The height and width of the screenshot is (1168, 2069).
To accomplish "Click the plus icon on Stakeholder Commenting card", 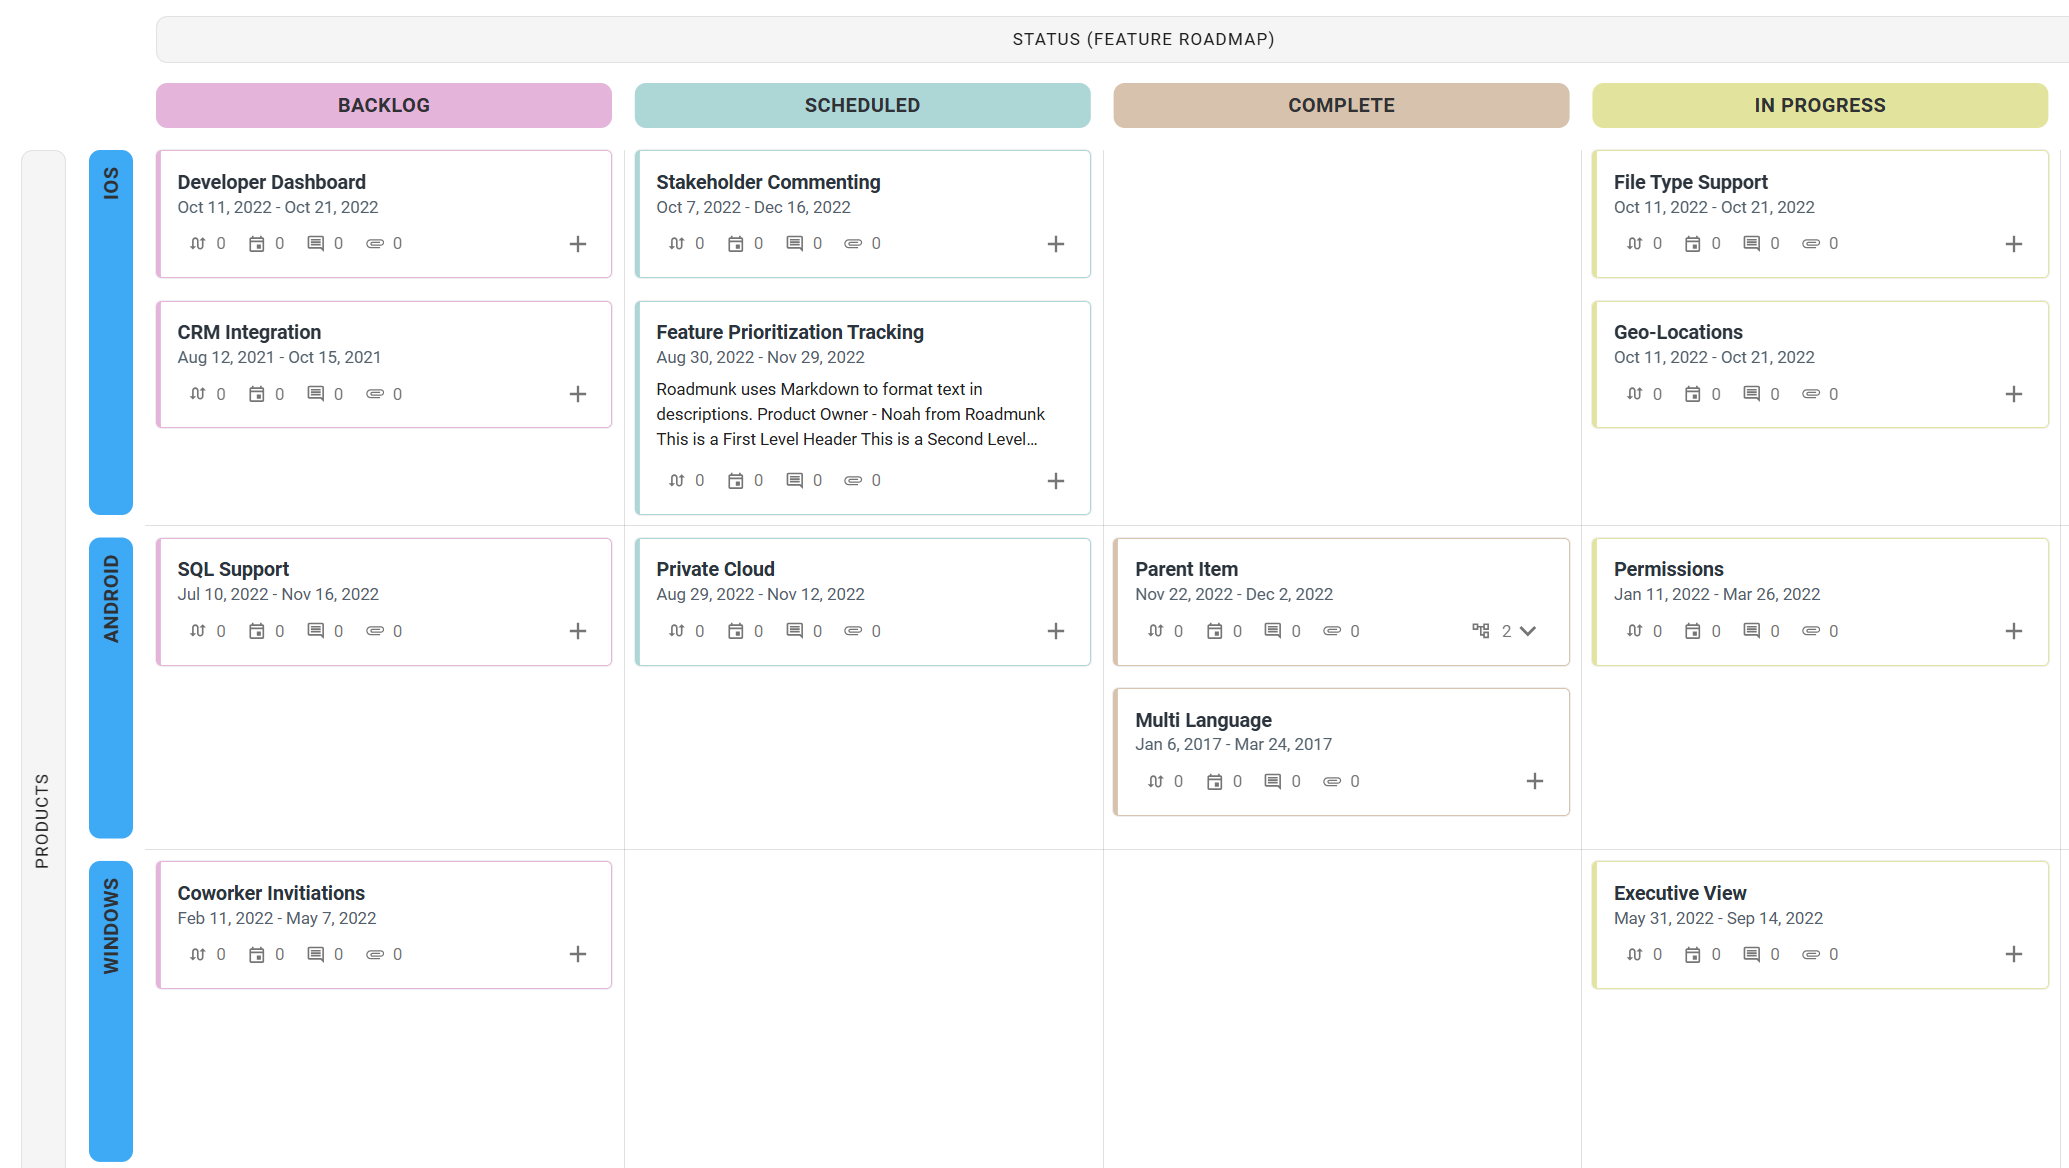I will (x=1056, y=244).
